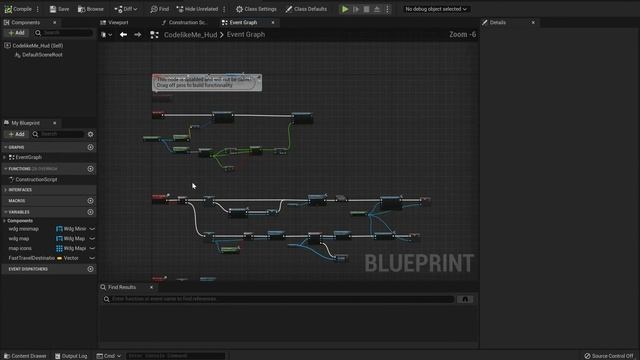Select DefaultSceneRoot component

coord(42,55)
